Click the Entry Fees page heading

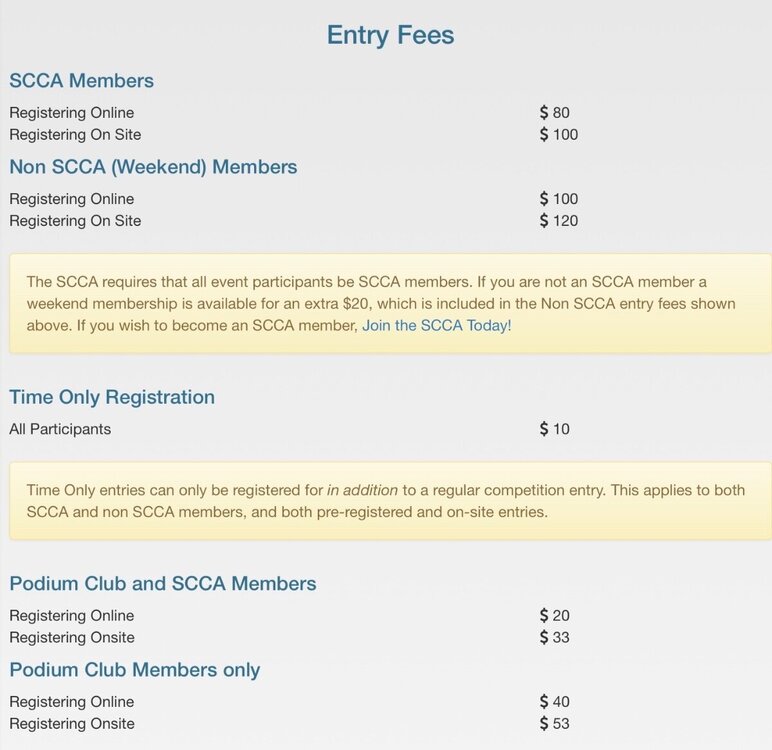coord(390,35)
